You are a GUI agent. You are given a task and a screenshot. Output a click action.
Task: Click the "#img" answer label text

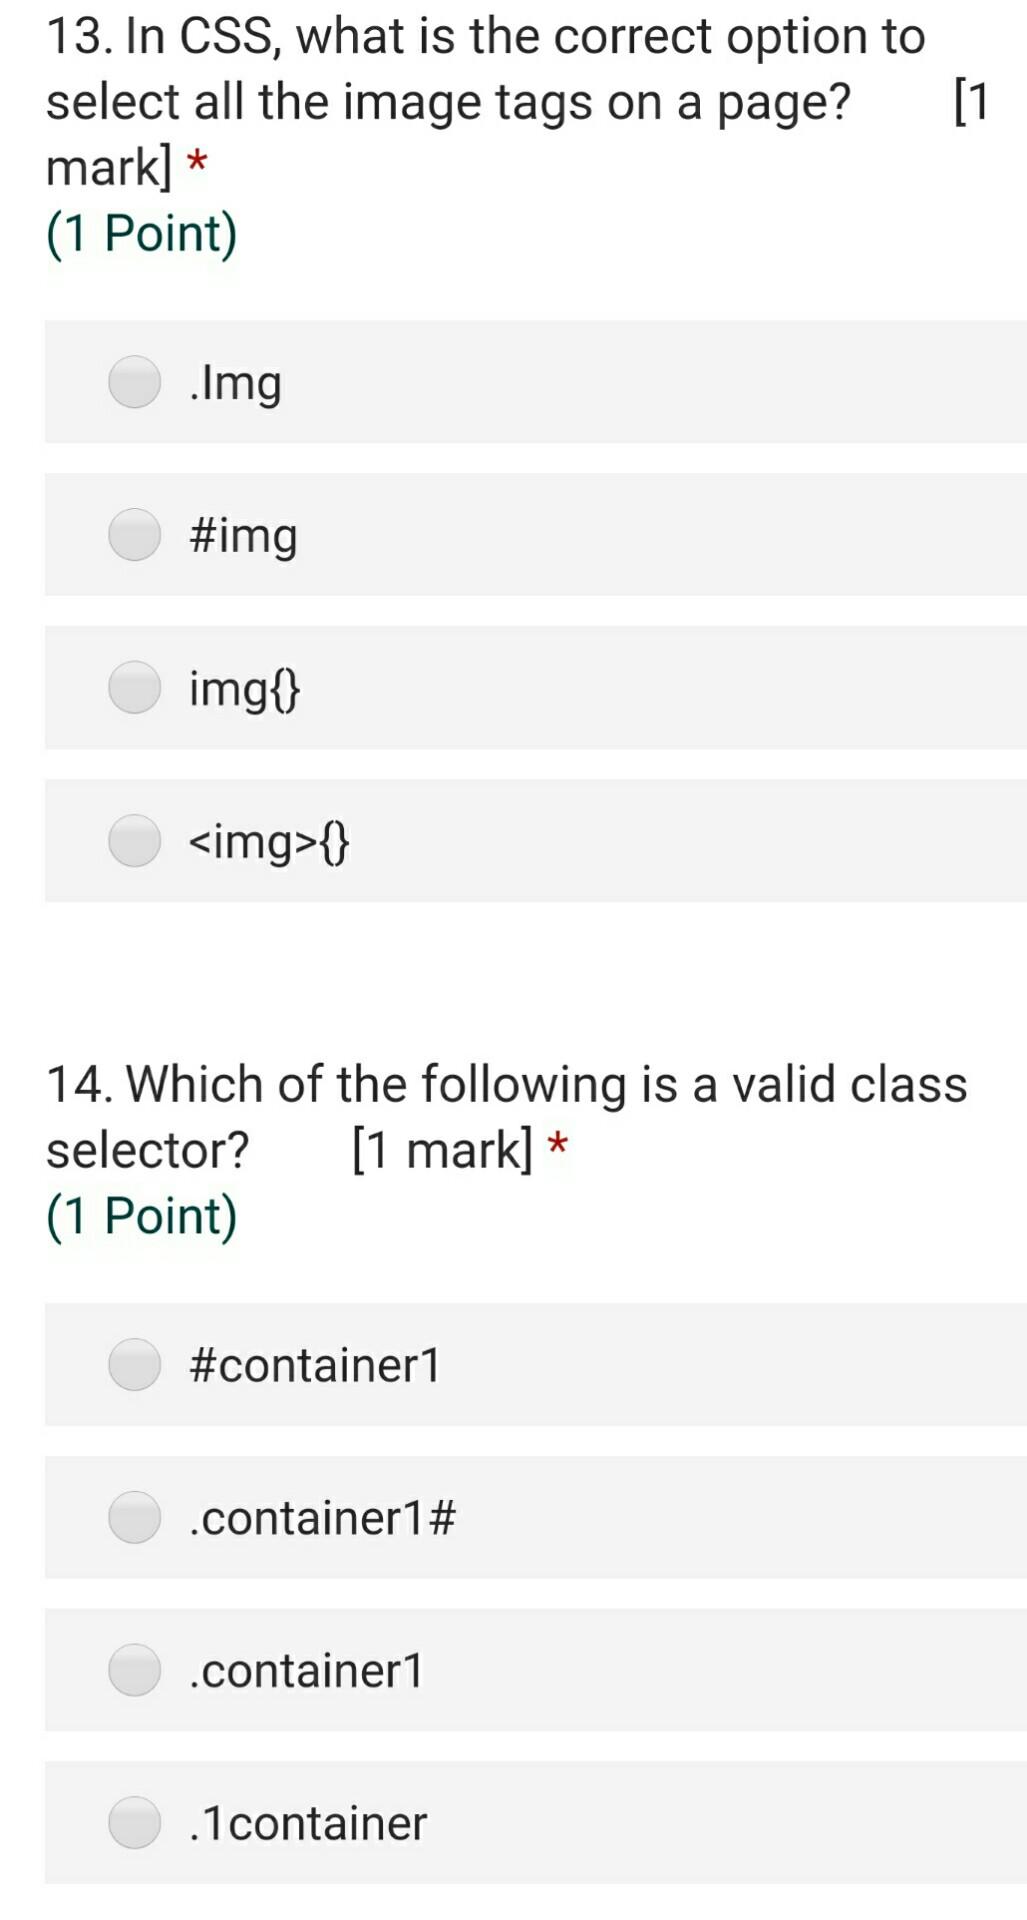click(244, 537)
